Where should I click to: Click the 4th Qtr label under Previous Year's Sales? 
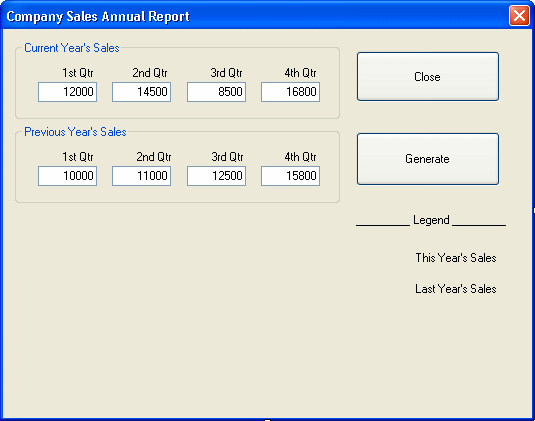click(300, 157)
